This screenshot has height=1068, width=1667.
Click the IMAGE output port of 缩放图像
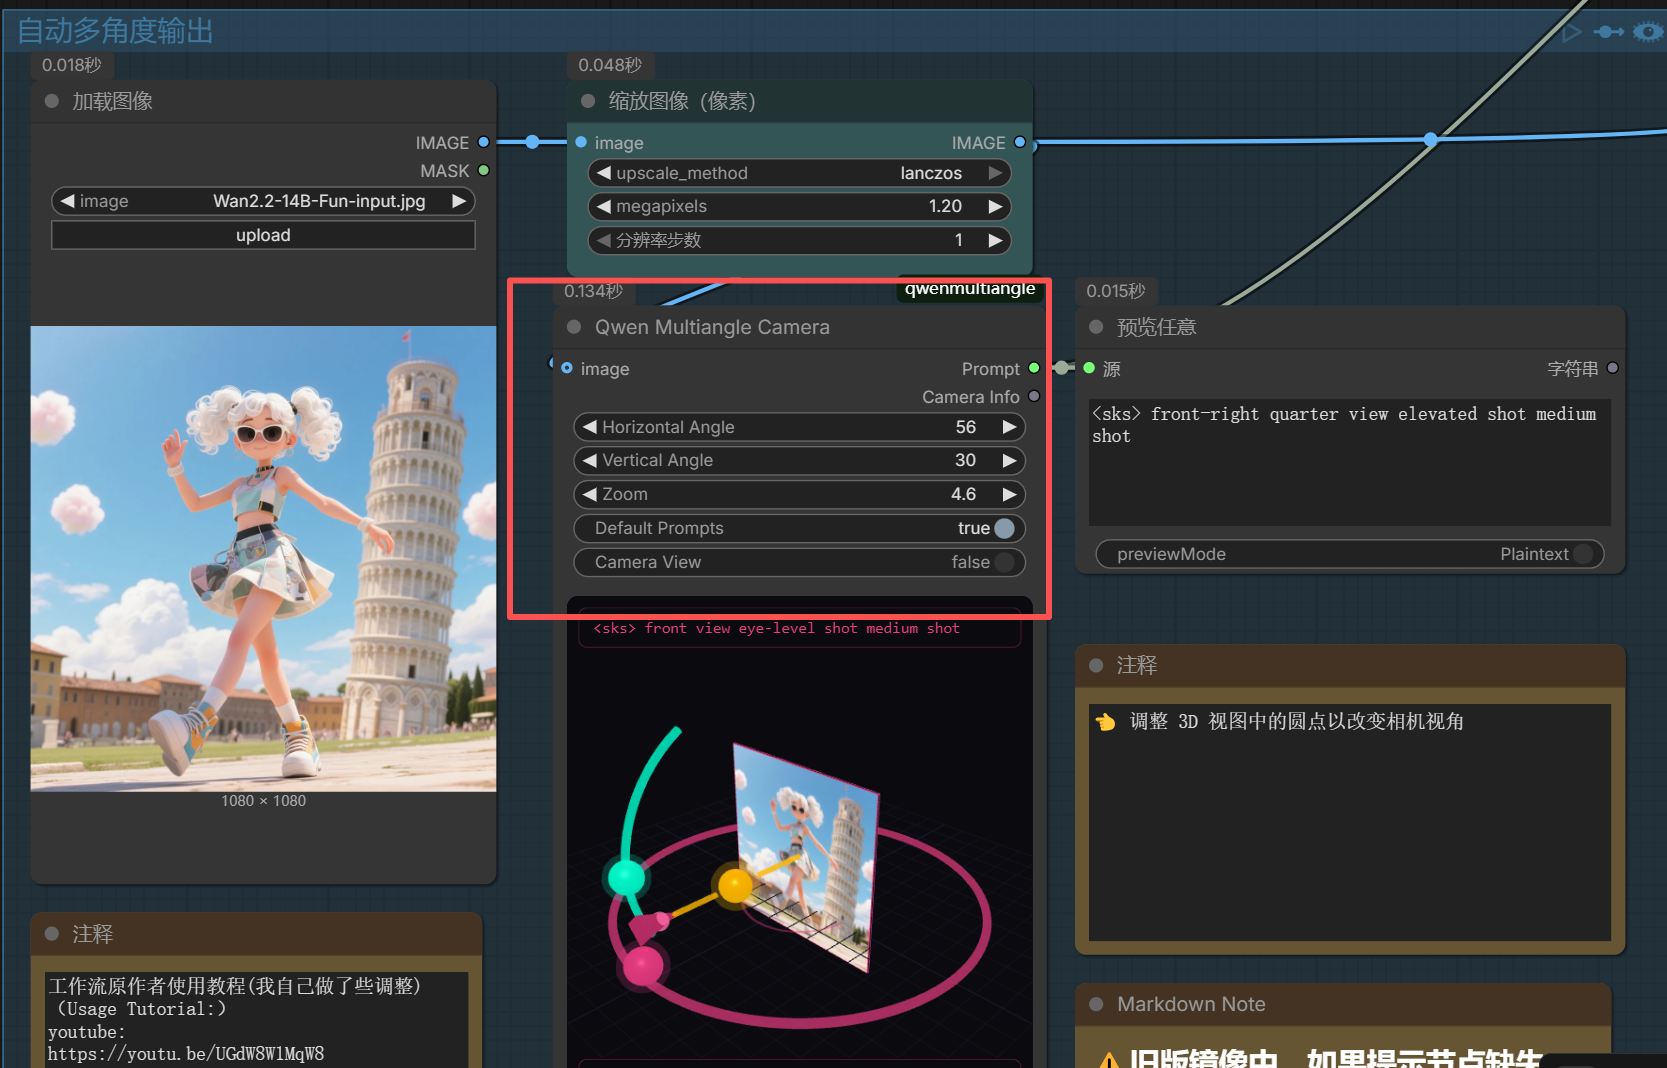pyautogui.click(x=1020, y=142)
